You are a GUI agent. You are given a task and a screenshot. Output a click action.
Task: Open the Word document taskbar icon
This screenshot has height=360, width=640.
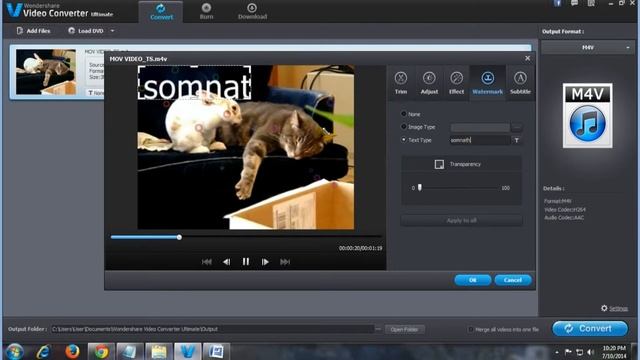tap(216, 351)
